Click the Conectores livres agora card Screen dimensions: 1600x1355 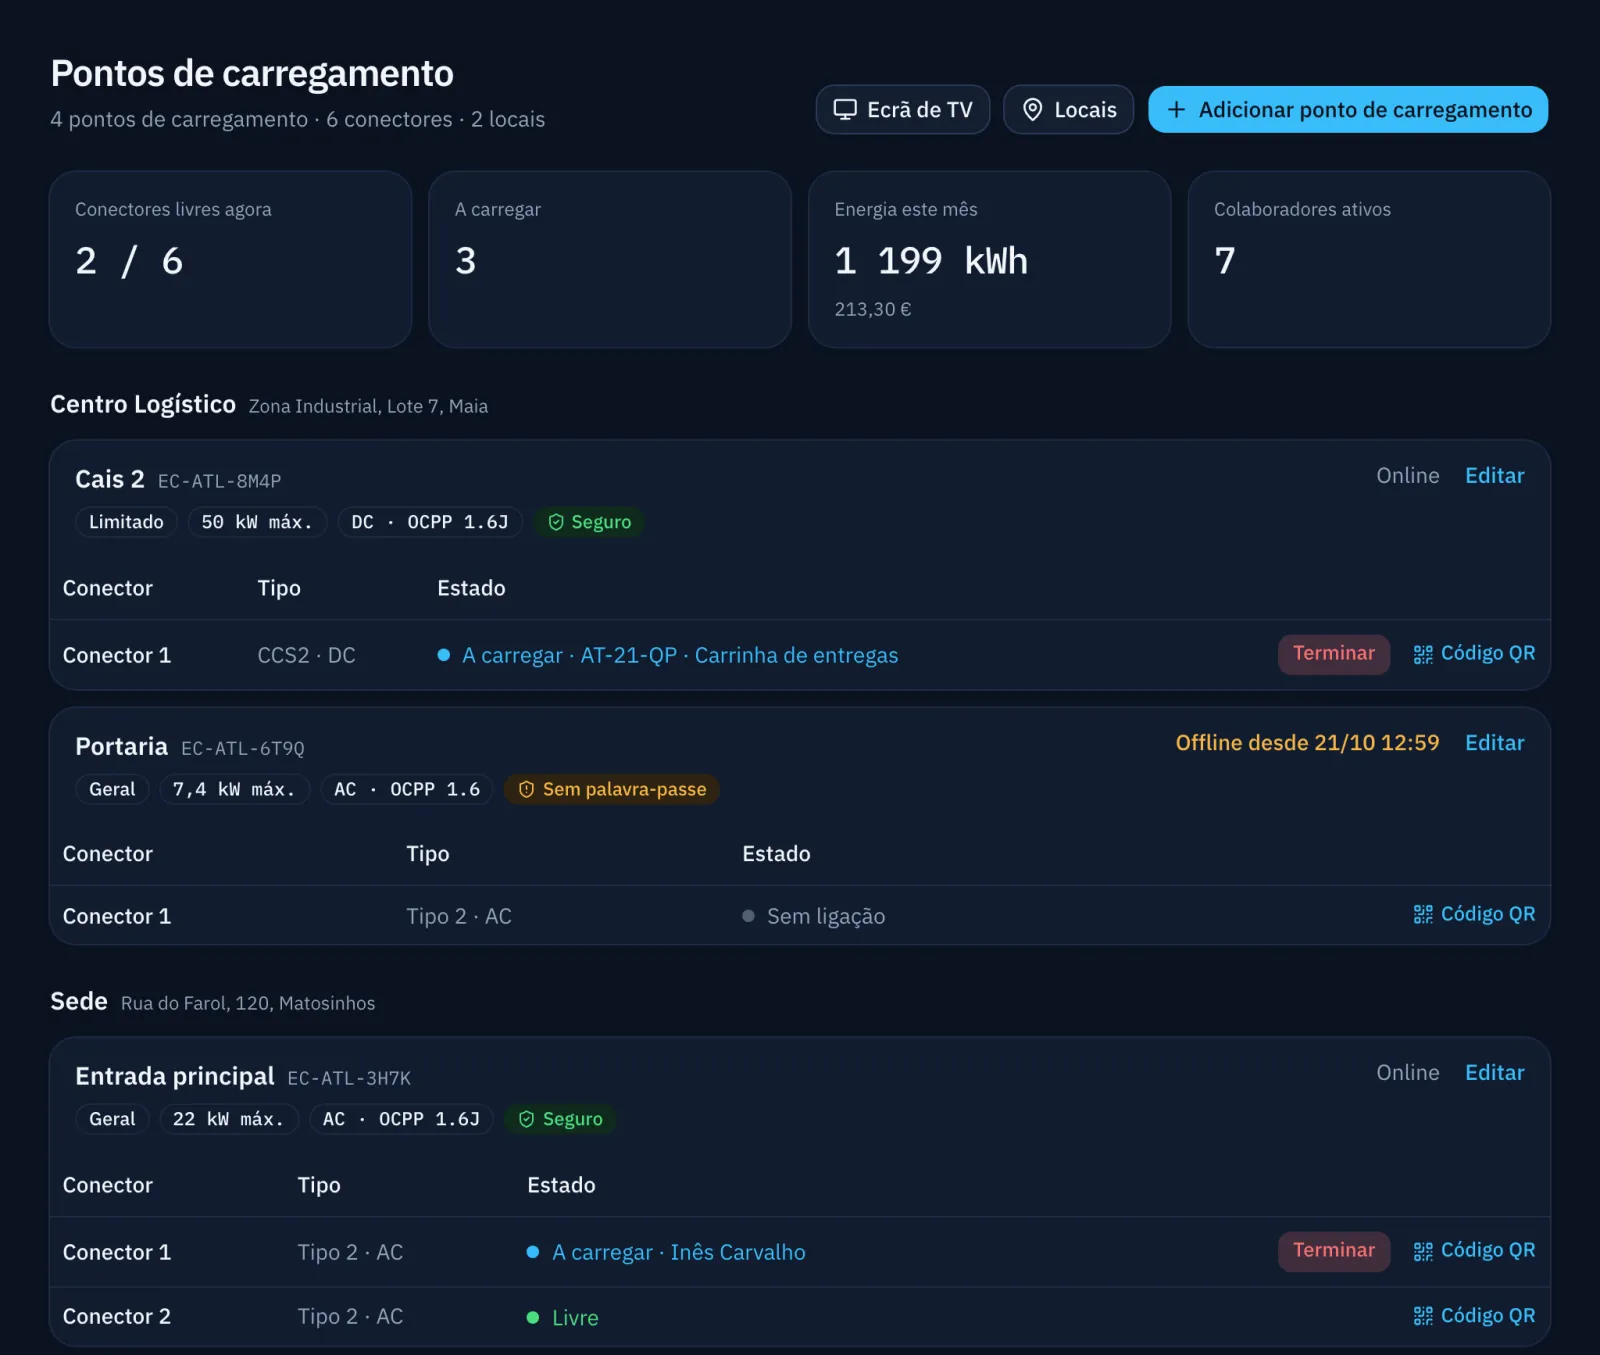pos(230,259)
